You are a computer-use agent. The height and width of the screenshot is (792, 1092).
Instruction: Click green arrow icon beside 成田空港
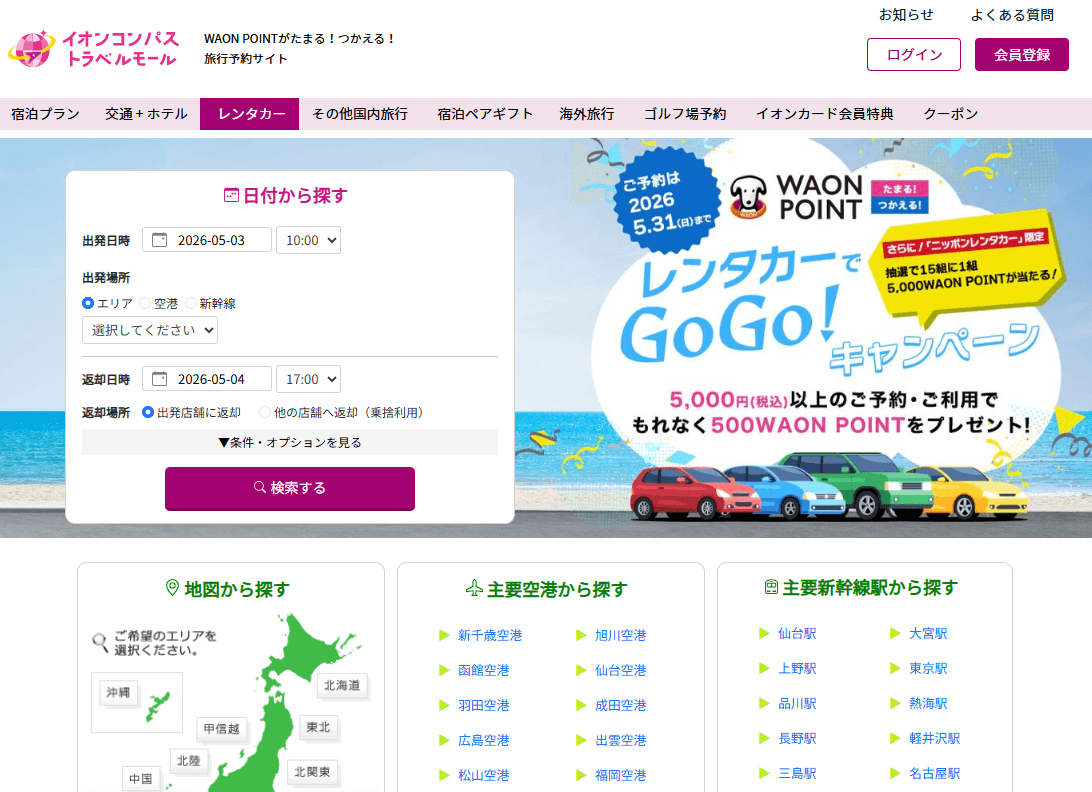click(581, 705)
